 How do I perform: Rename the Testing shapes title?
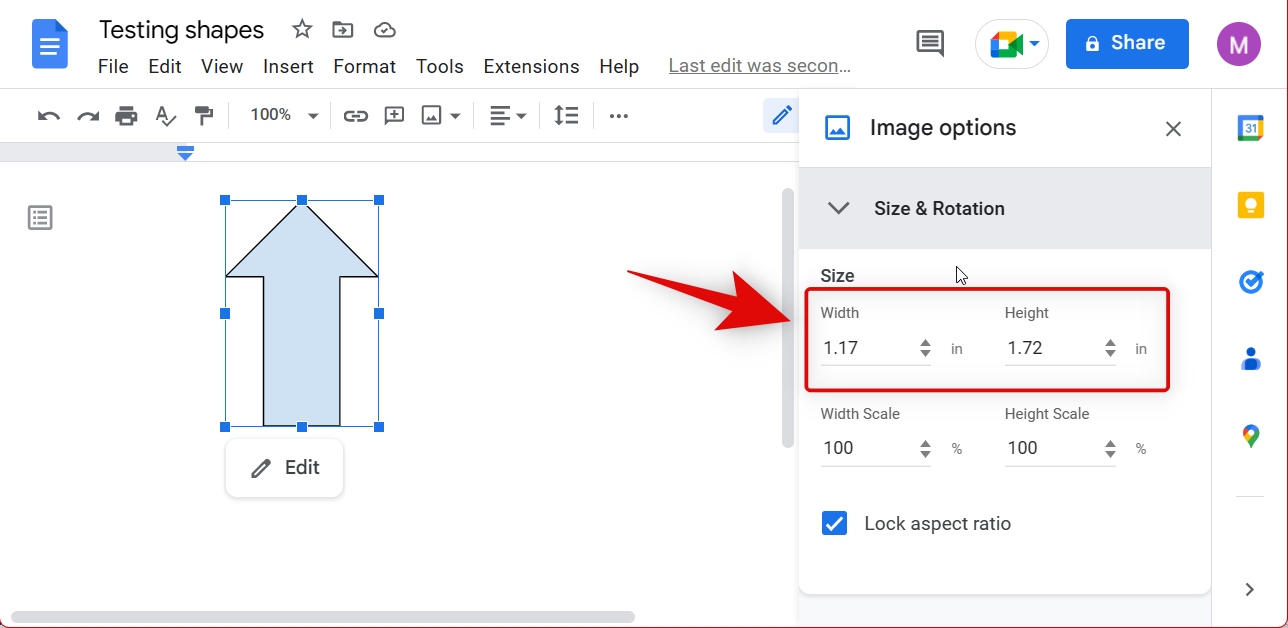pos(182,30)
